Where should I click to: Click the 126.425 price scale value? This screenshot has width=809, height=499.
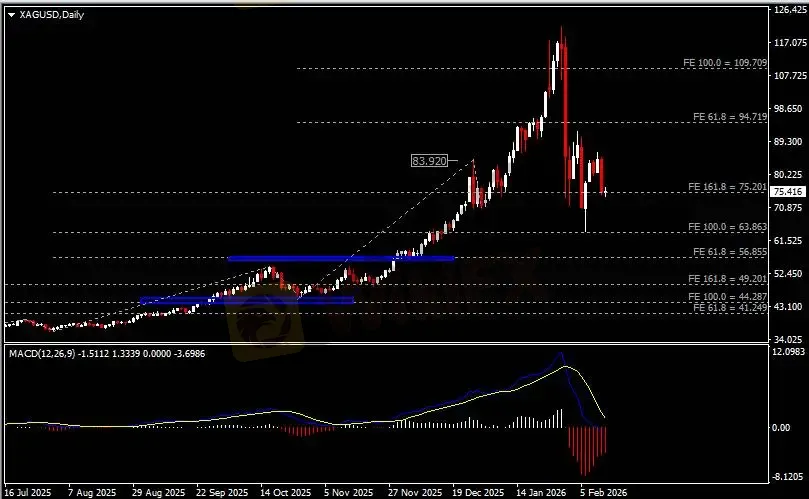coord(789,9)
